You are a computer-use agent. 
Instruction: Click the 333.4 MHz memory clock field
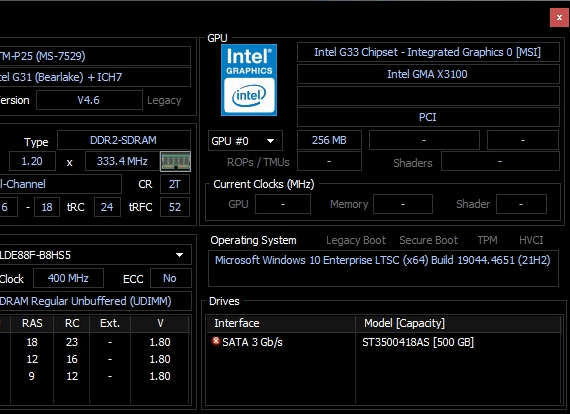122,161
